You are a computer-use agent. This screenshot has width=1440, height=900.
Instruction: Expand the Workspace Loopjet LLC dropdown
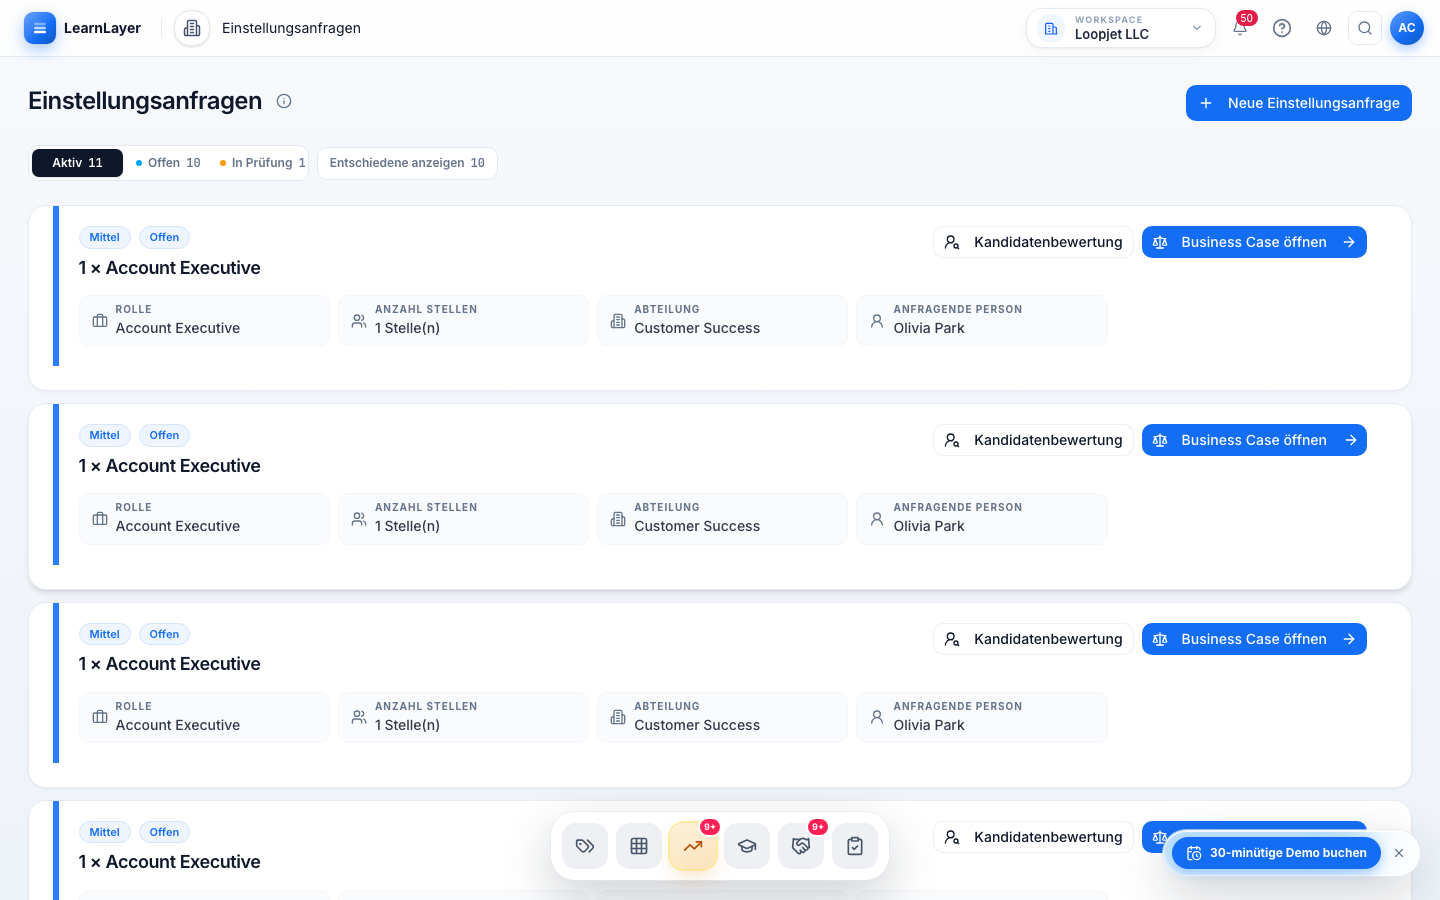(1121, 28)
